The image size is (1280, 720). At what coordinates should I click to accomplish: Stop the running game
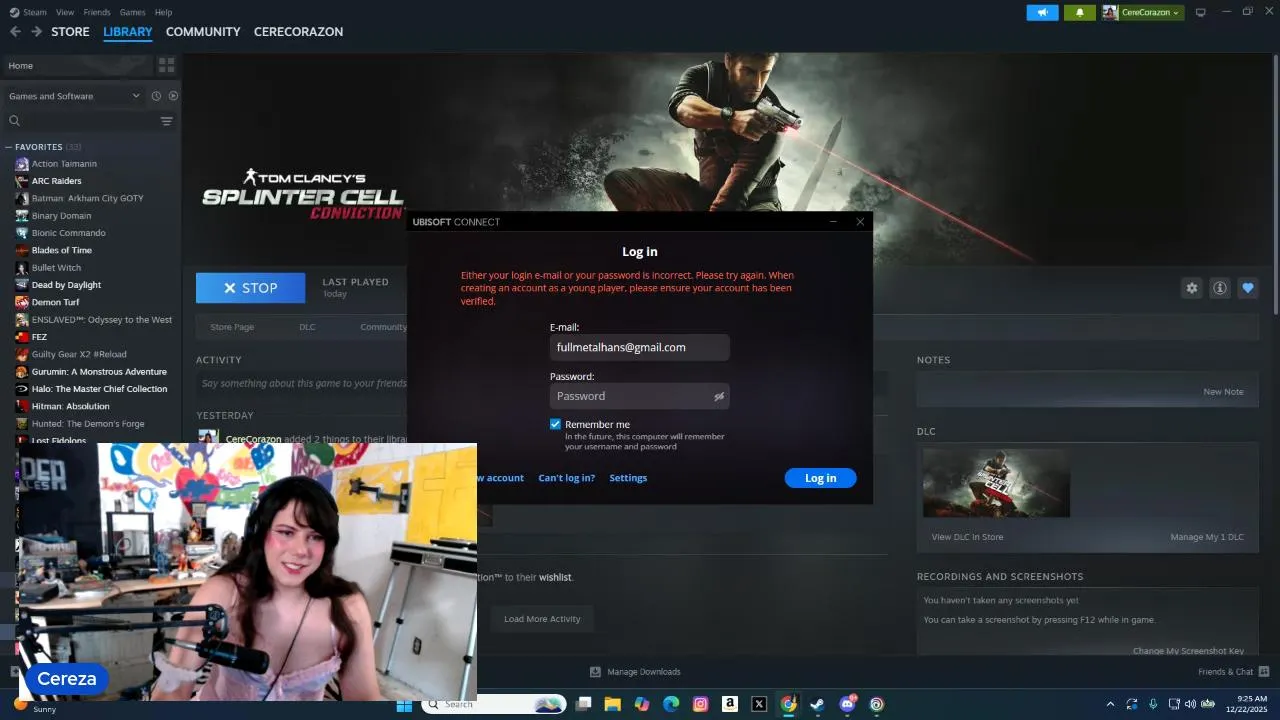coord(250,288)
